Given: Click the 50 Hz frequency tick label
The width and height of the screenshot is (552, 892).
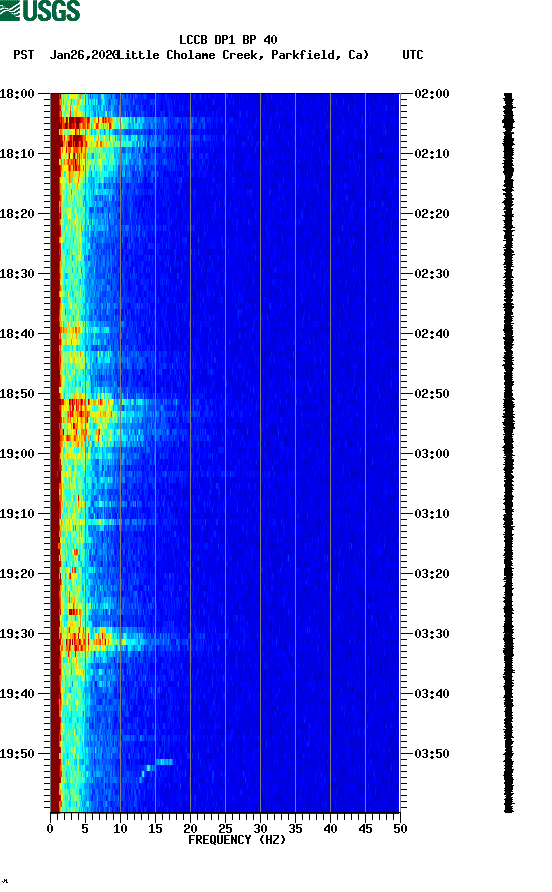Looking at the screenshot, I should point(400,829).
